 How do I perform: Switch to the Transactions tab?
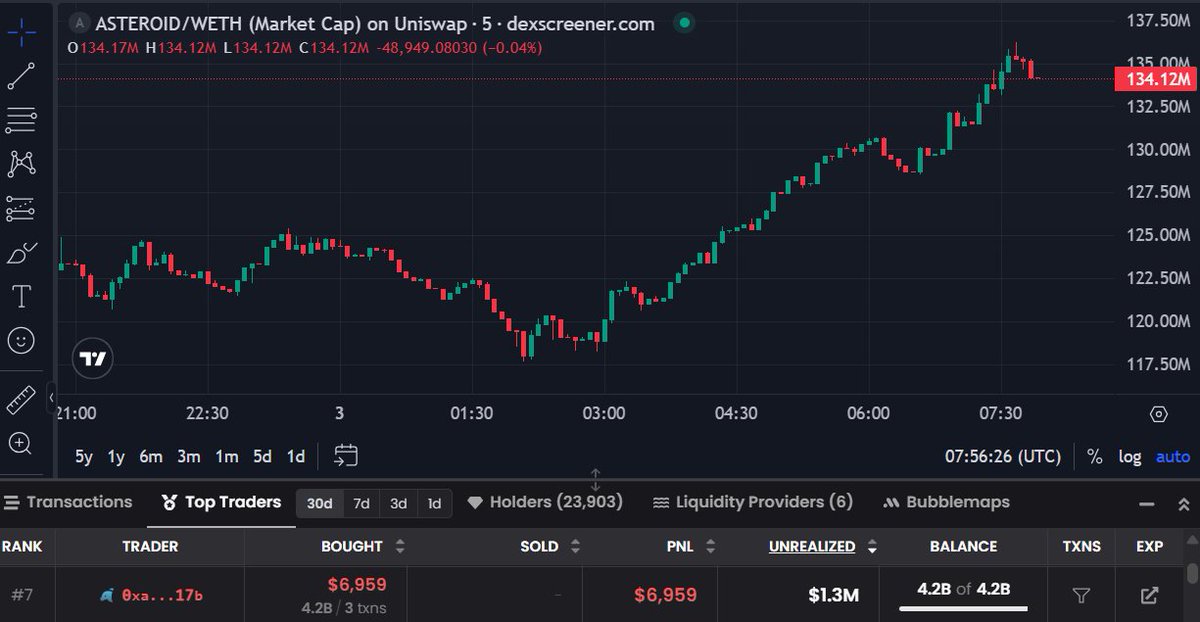(67, 502)
